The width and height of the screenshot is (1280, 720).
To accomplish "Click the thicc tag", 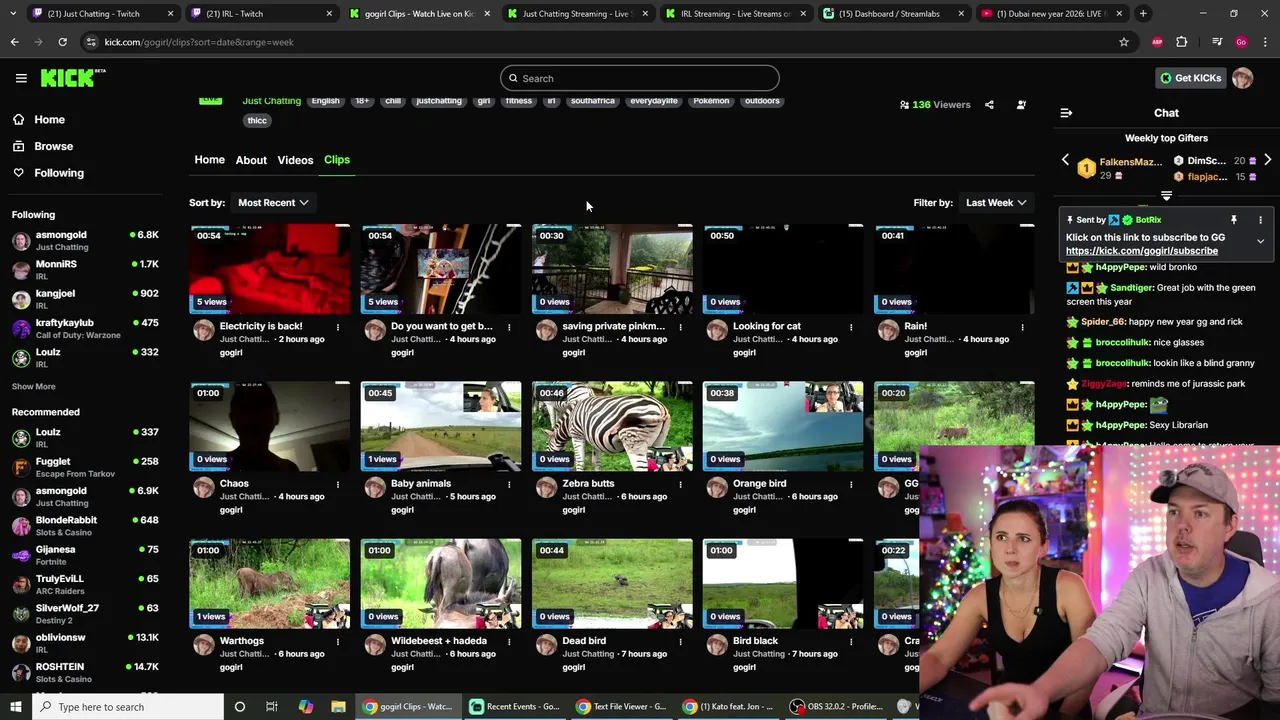I will (257, 121).
